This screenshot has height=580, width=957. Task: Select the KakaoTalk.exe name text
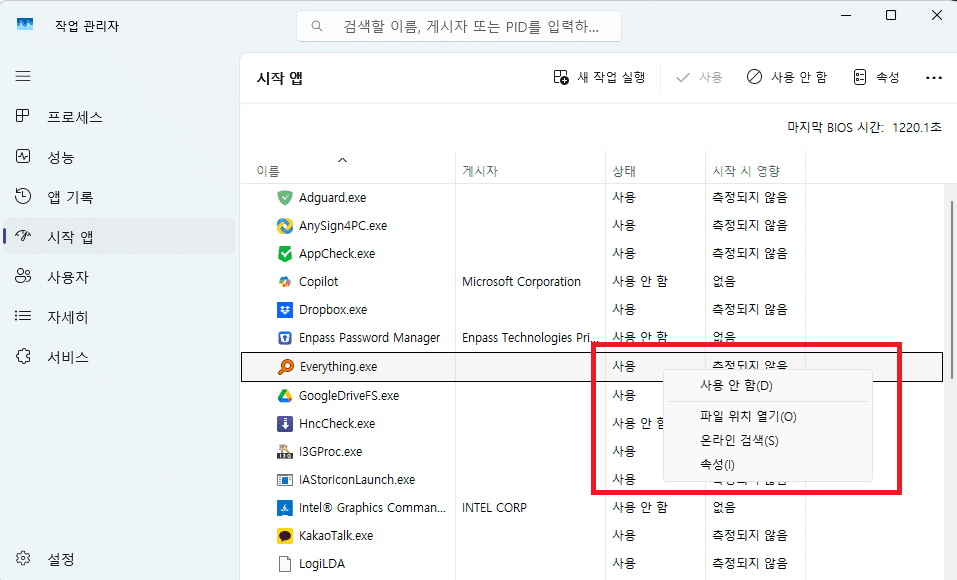pos(336,535)
